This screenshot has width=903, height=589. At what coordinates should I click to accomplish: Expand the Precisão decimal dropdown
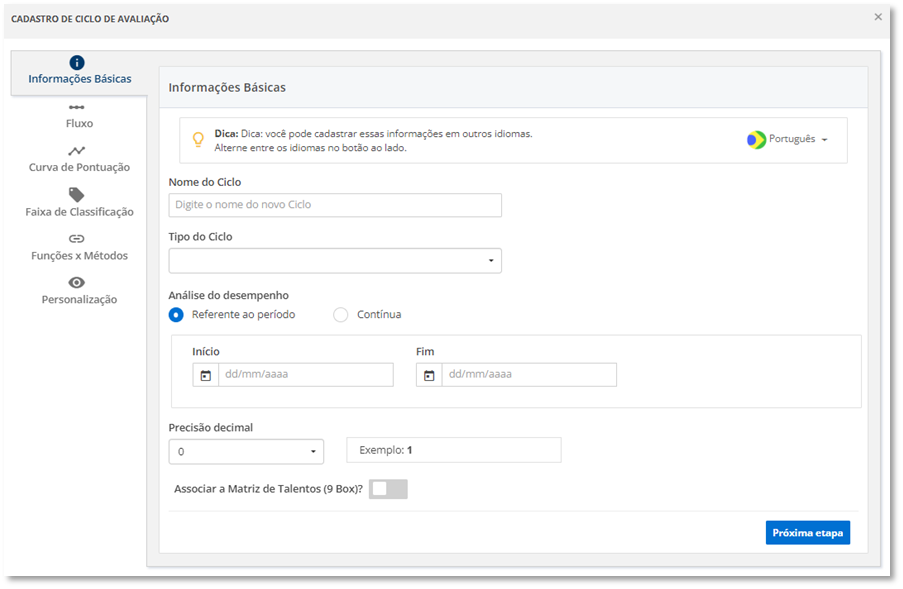point(246,452)
